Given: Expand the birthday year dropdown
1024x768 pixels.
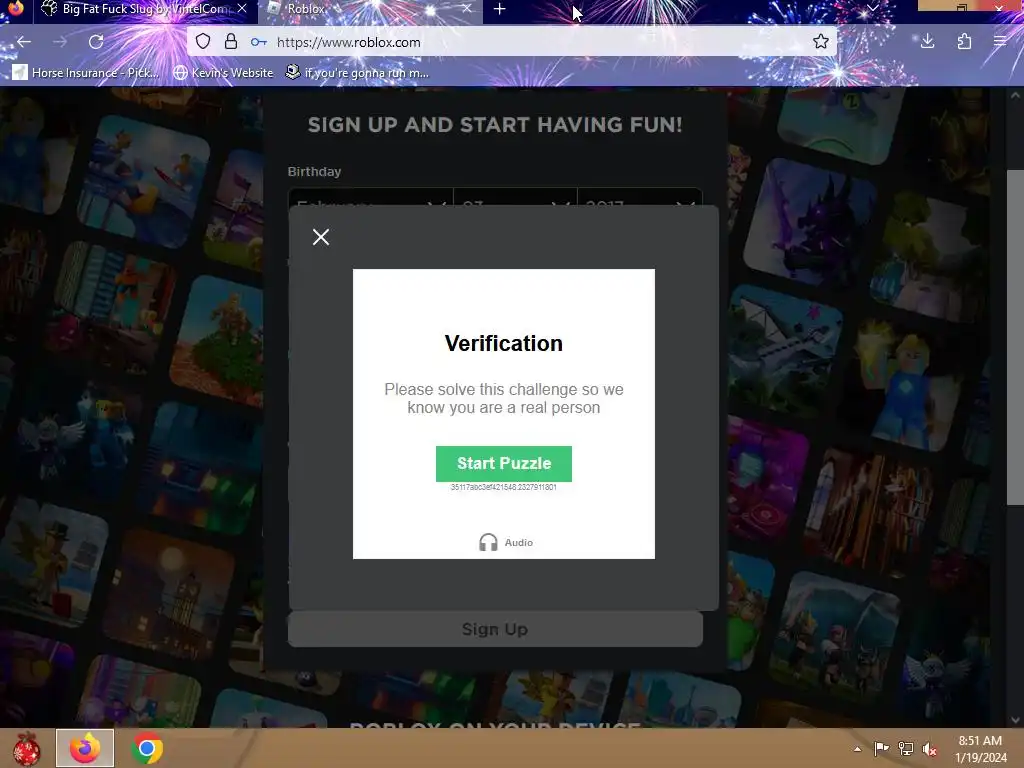Looking at the screenshot, I should coord(640,197).
